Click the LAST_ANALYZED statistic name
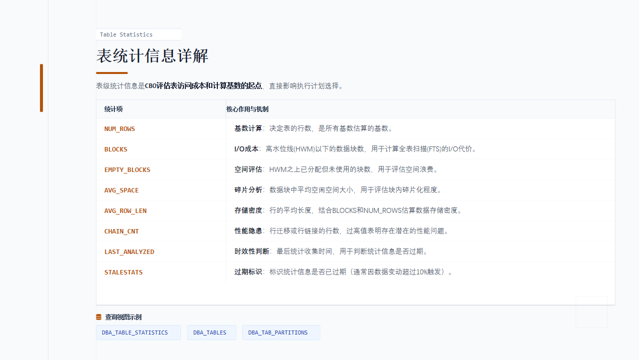The width and height of the screenshot is (639, 360). click(x=129, y=252)
